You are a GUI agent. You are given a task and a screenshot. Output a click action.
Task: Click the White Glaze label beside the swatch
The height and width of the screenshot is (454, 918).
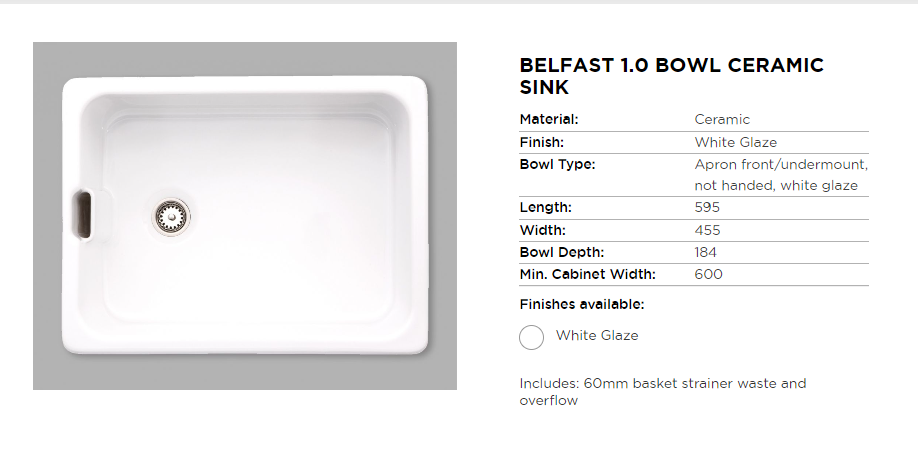tap(597, 336)
